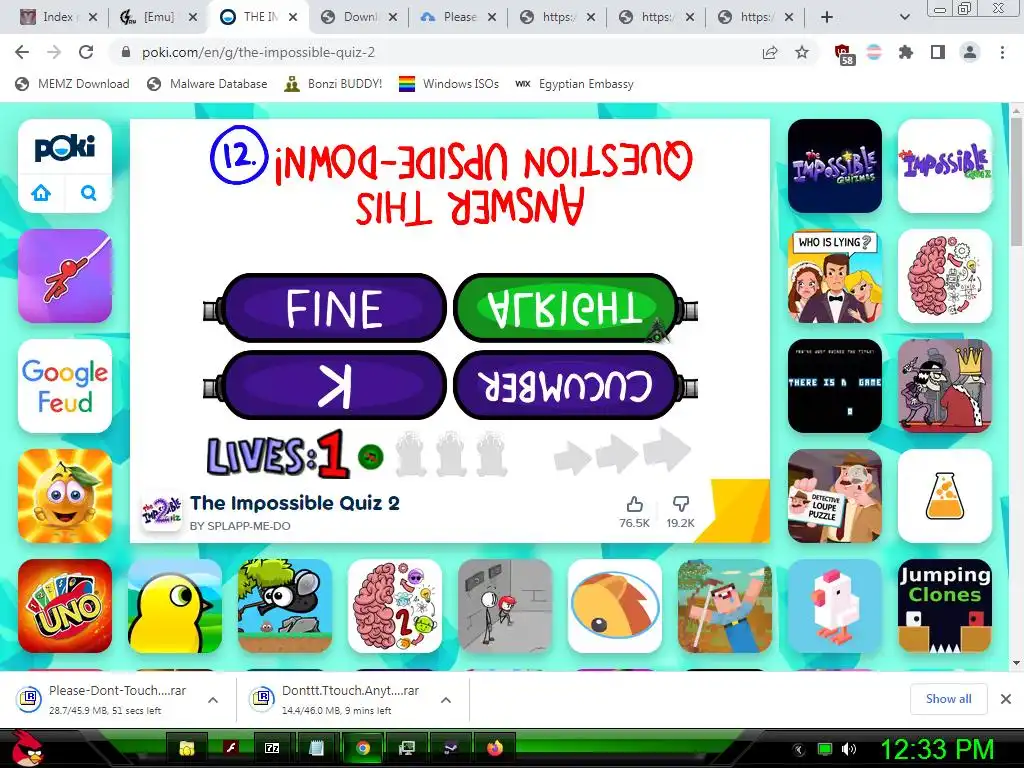This screenshot has width=1024, height=768.
Task: Expand options for Please-Dont-Touch rar download
Action: (x=213, y=699)
